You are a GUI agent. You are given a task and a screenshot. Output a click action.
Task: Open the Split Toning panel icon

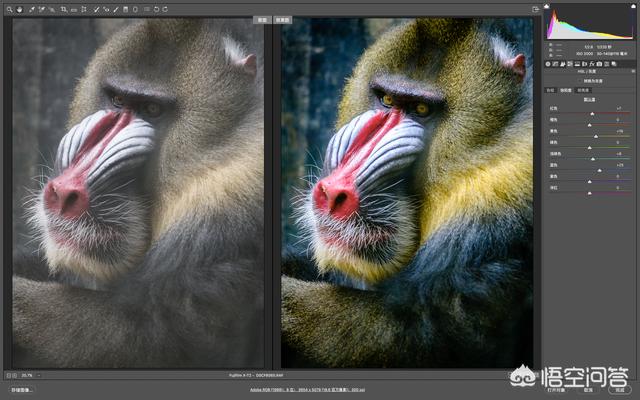click(577, 64)
